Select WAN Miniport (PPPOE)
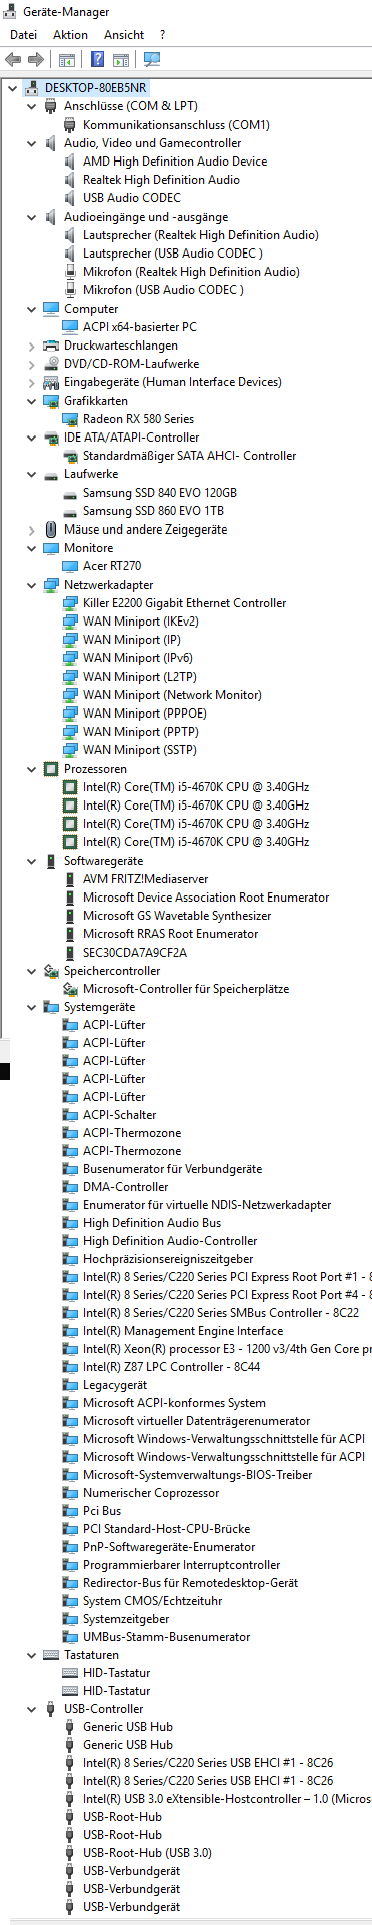This screenshot has width=372, height=1925. (x=145, y=714)
